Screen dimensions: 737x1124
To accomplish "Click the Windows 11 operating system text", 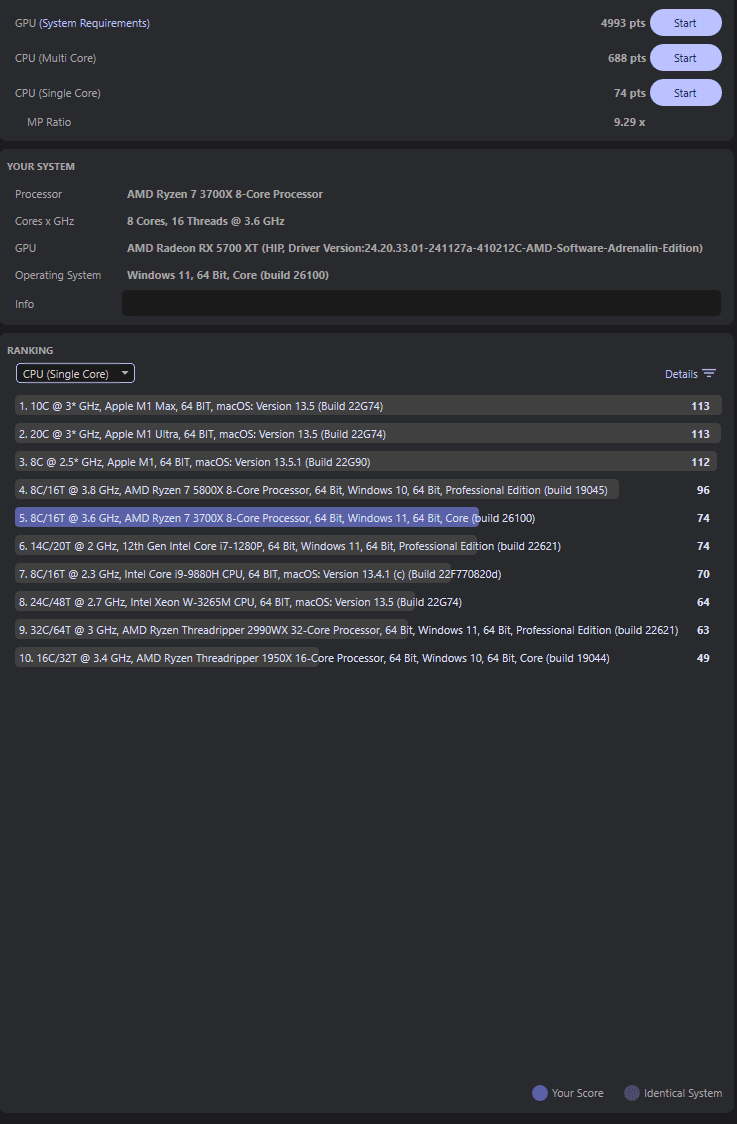I will pos(227,275).
